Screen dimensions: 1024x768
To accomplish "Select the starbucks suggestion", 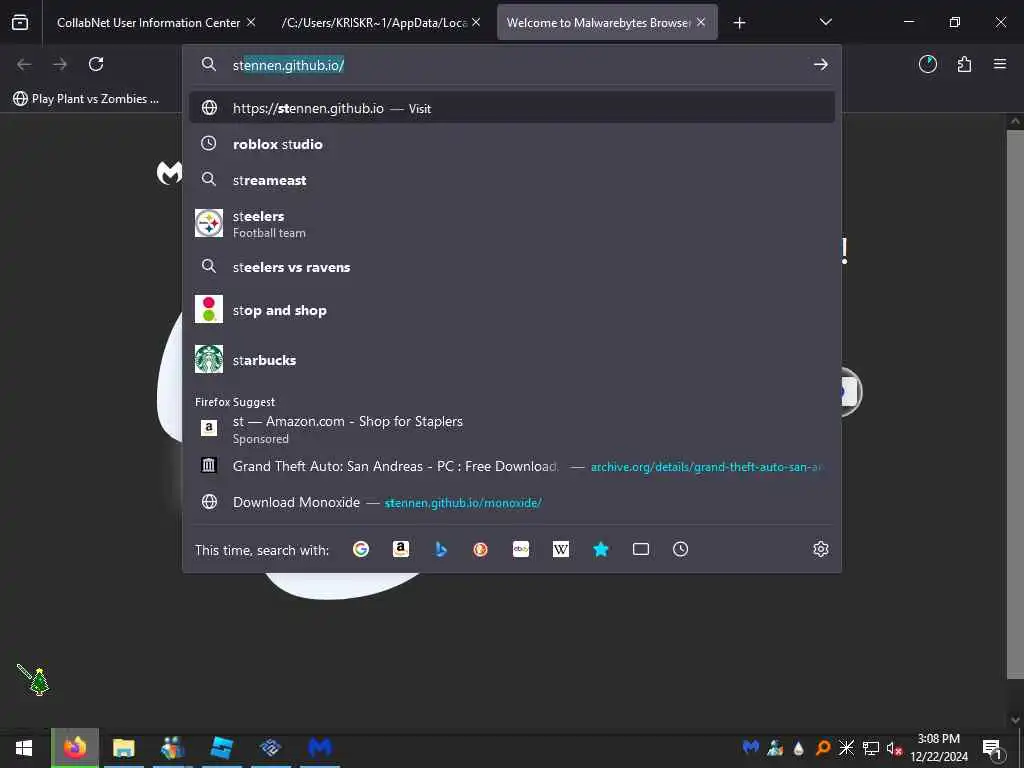I will pyautogui.click(x=512, y=360).
